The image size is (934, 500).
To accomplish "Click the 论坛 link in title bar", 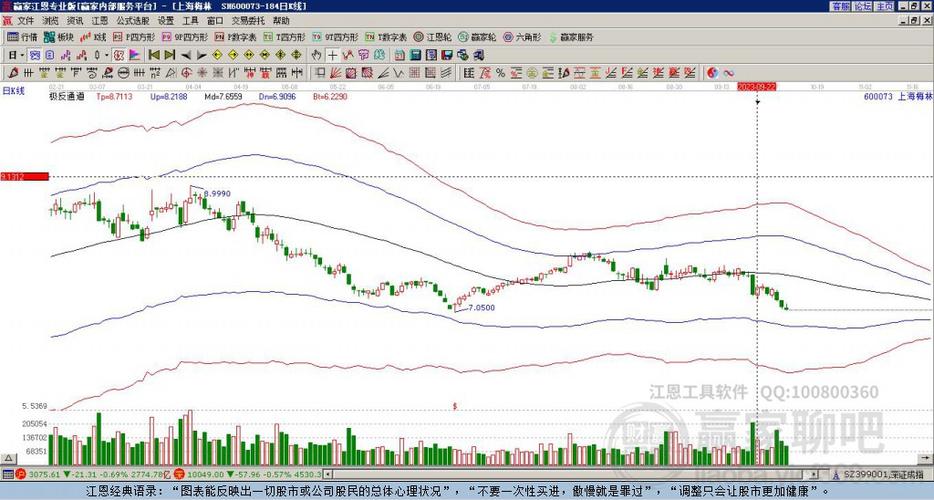I will point(862,6).
